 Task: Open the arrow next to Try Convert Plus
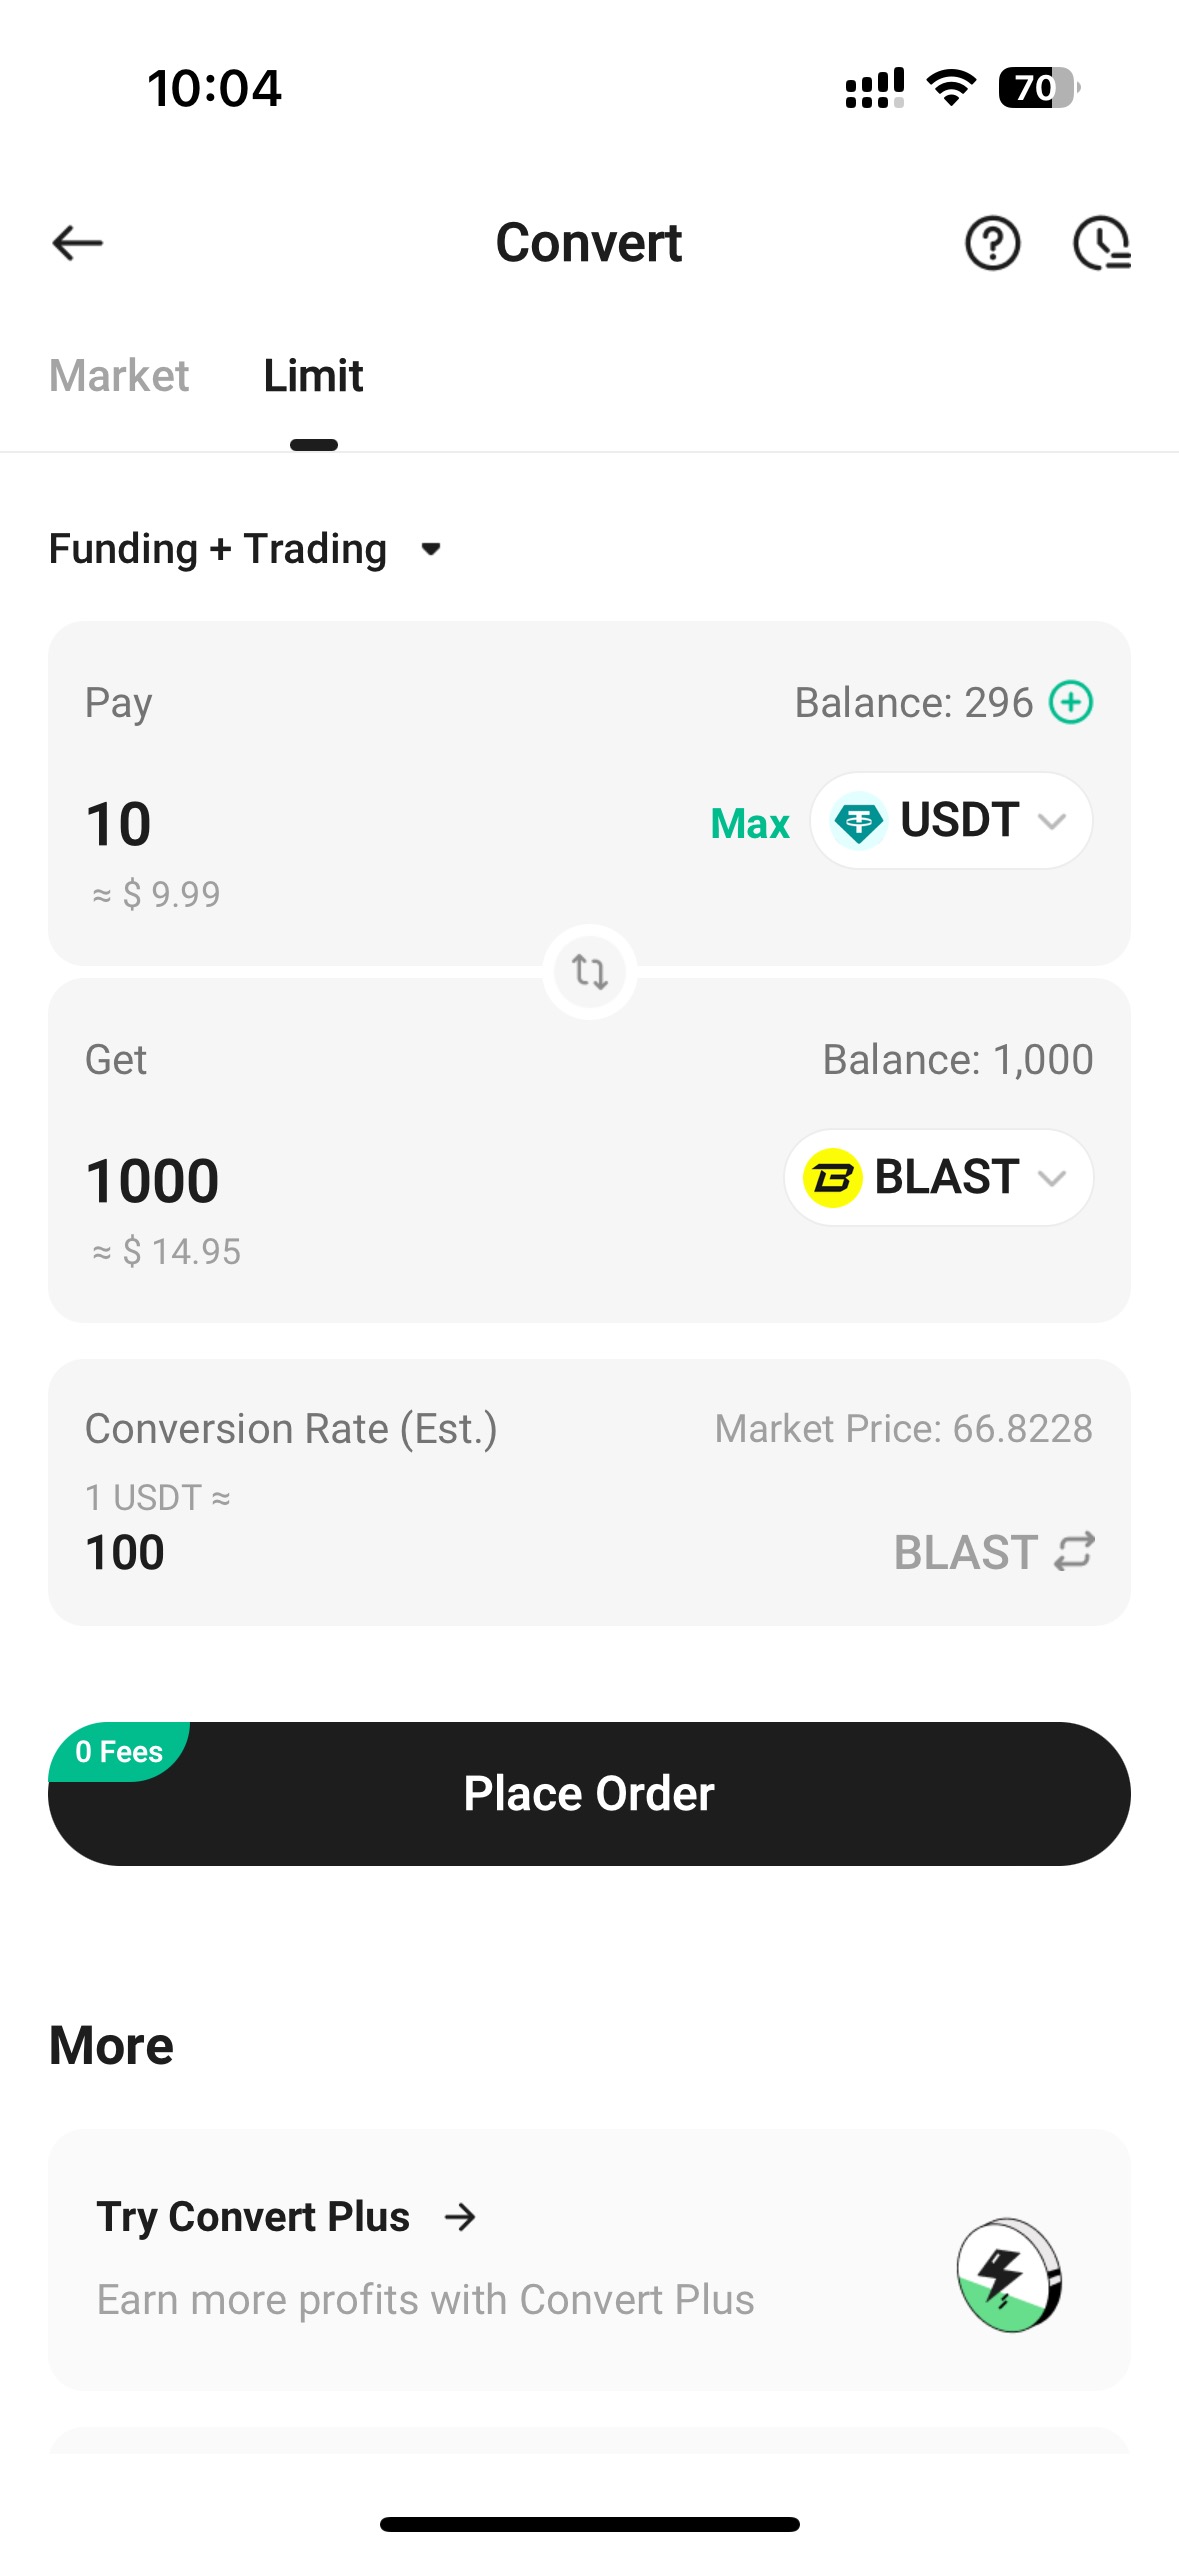pos(460,2217)
